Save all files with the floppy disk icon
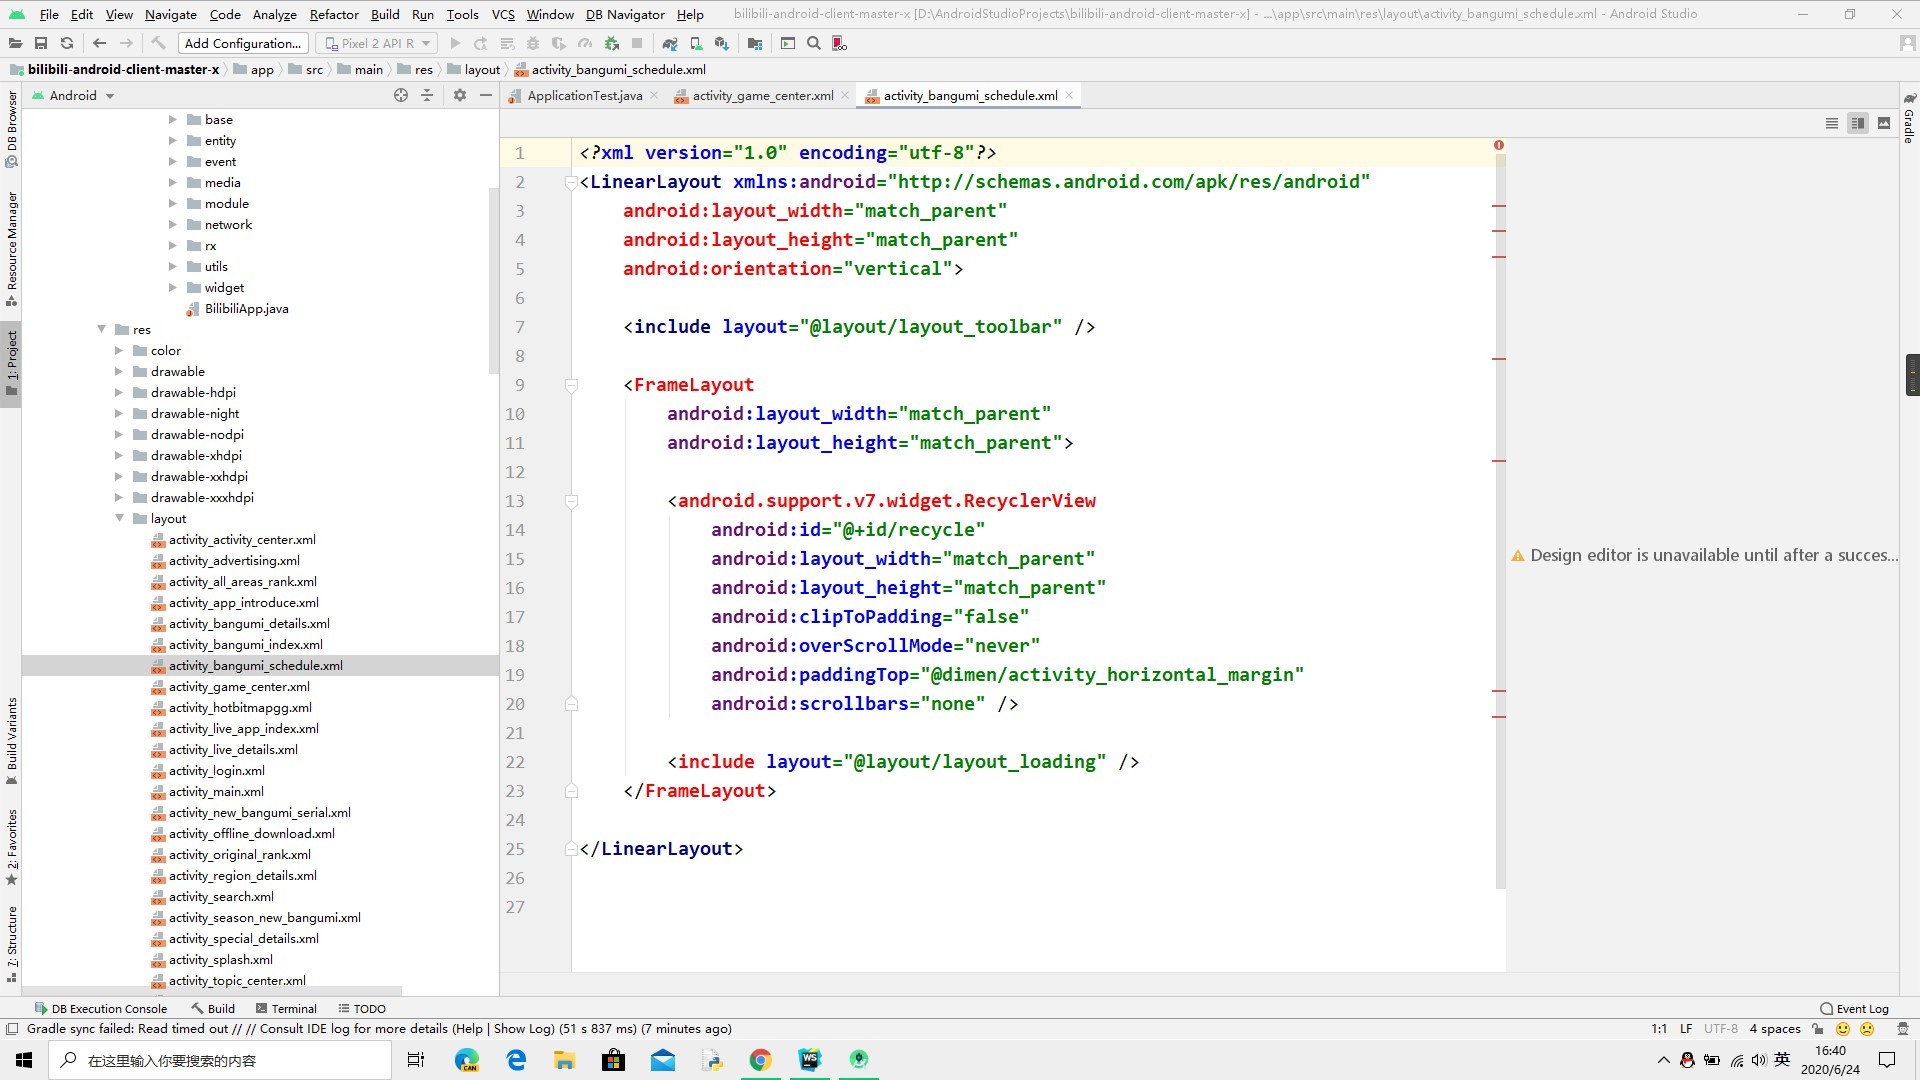The height and width of the screenshot is (1080, 1920). 41,43
